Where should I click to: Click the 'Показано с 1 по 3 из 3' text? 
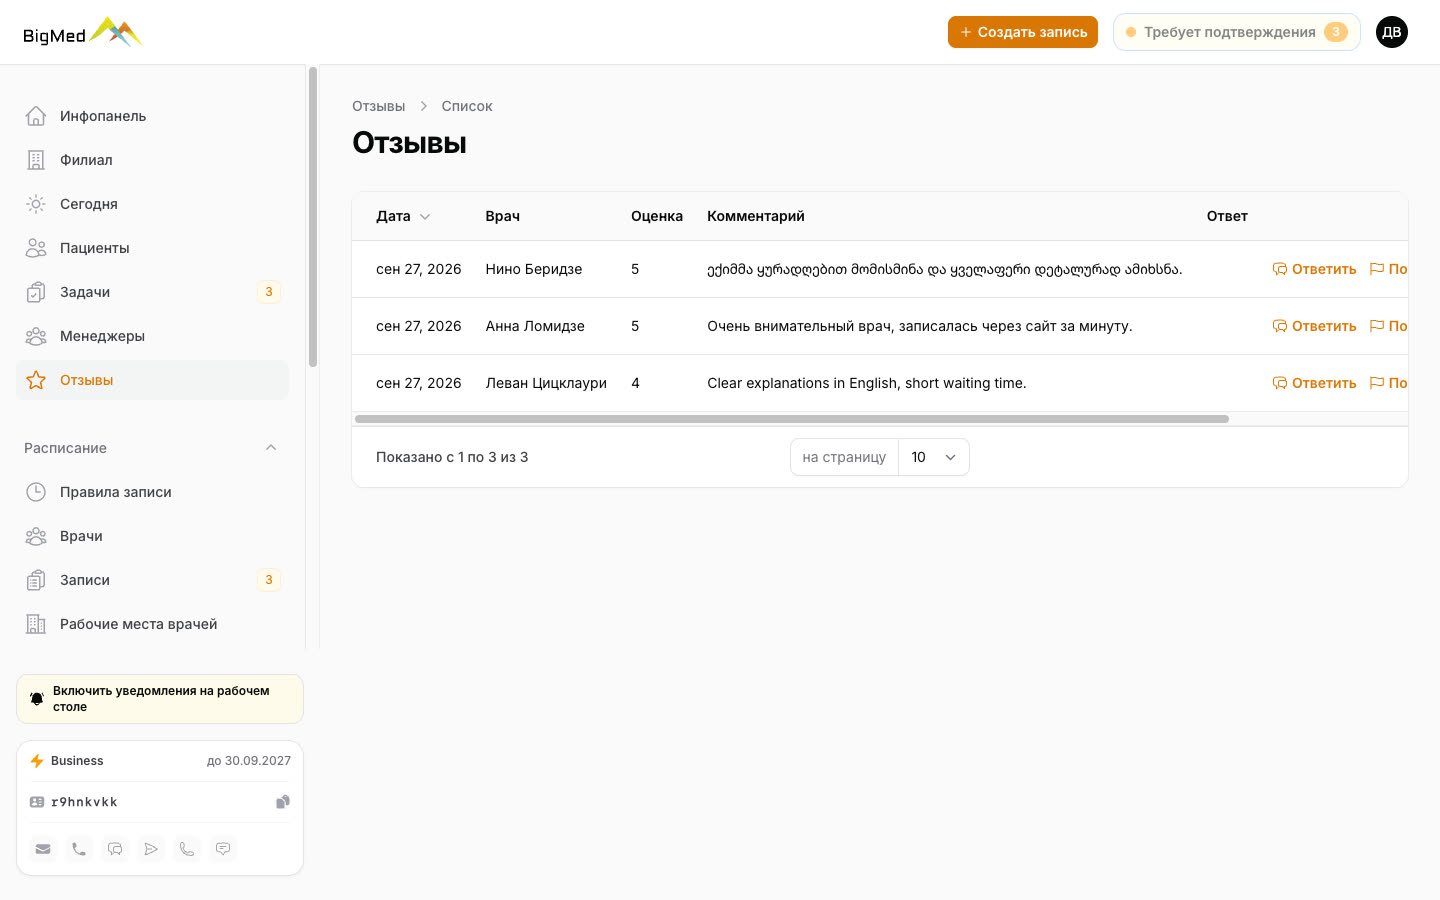pos(452,457)
